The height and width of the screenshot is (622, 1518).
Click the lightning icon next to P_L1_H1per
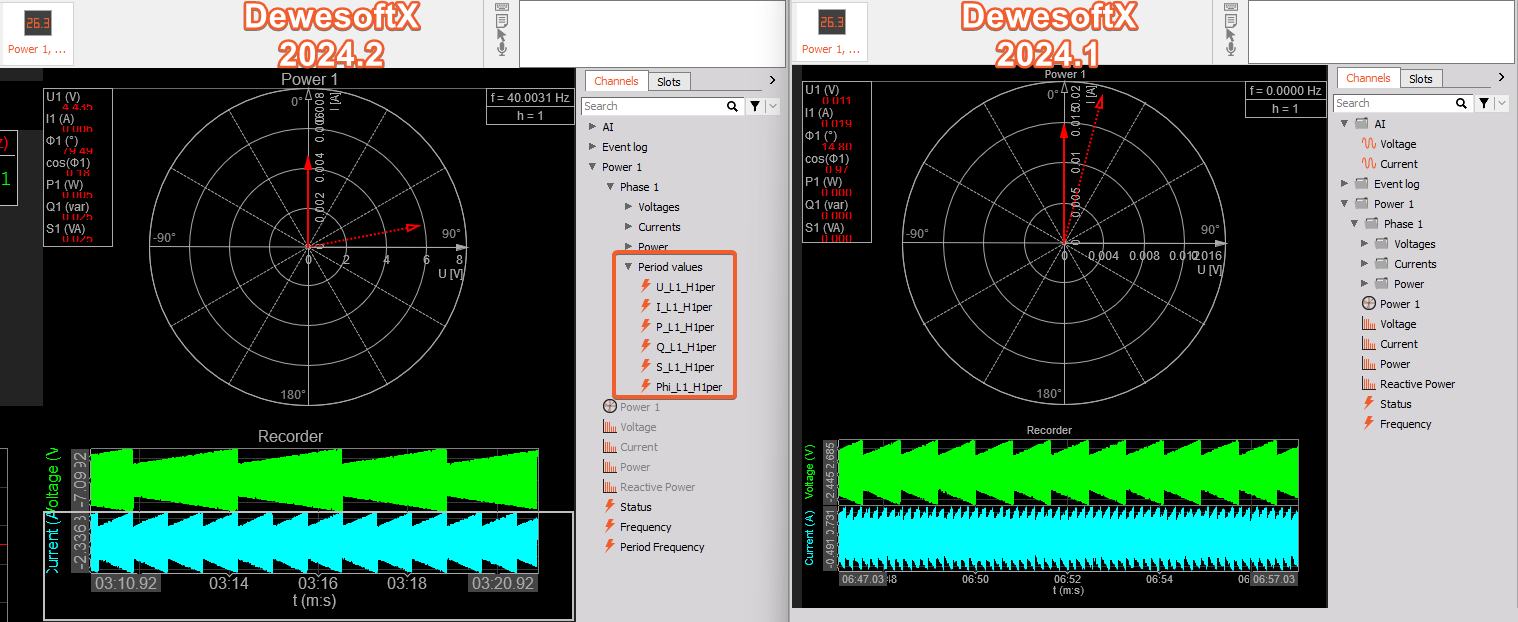click(x=646, y=326)
